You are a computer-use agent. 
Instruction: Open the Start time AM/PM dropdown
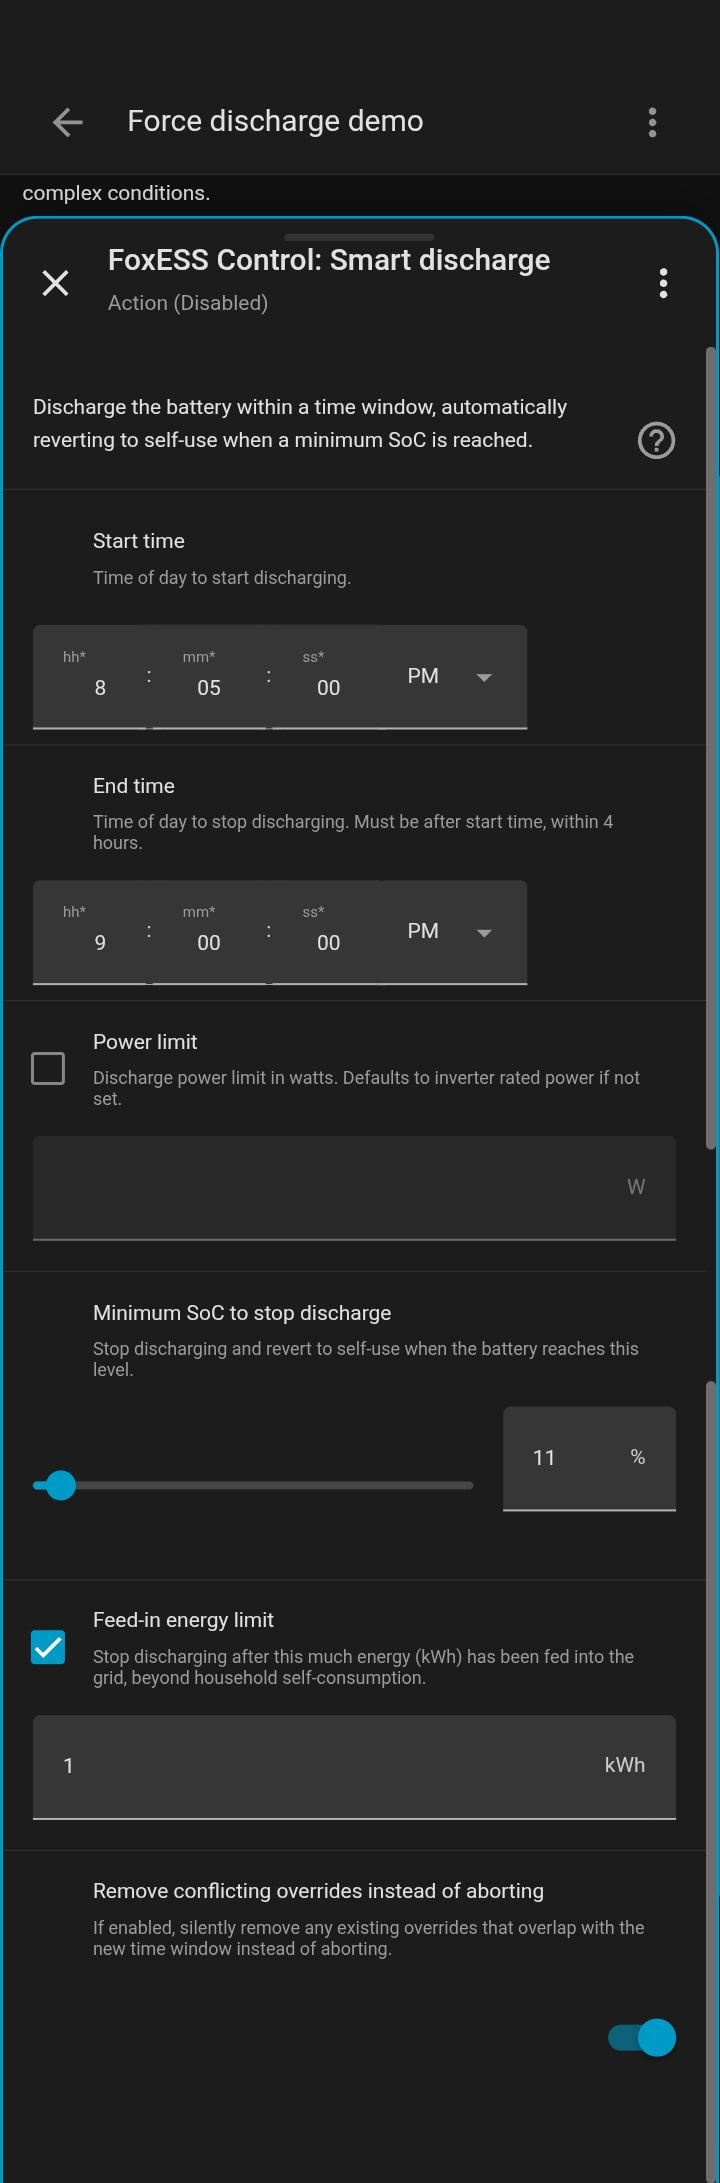point(450,677)
